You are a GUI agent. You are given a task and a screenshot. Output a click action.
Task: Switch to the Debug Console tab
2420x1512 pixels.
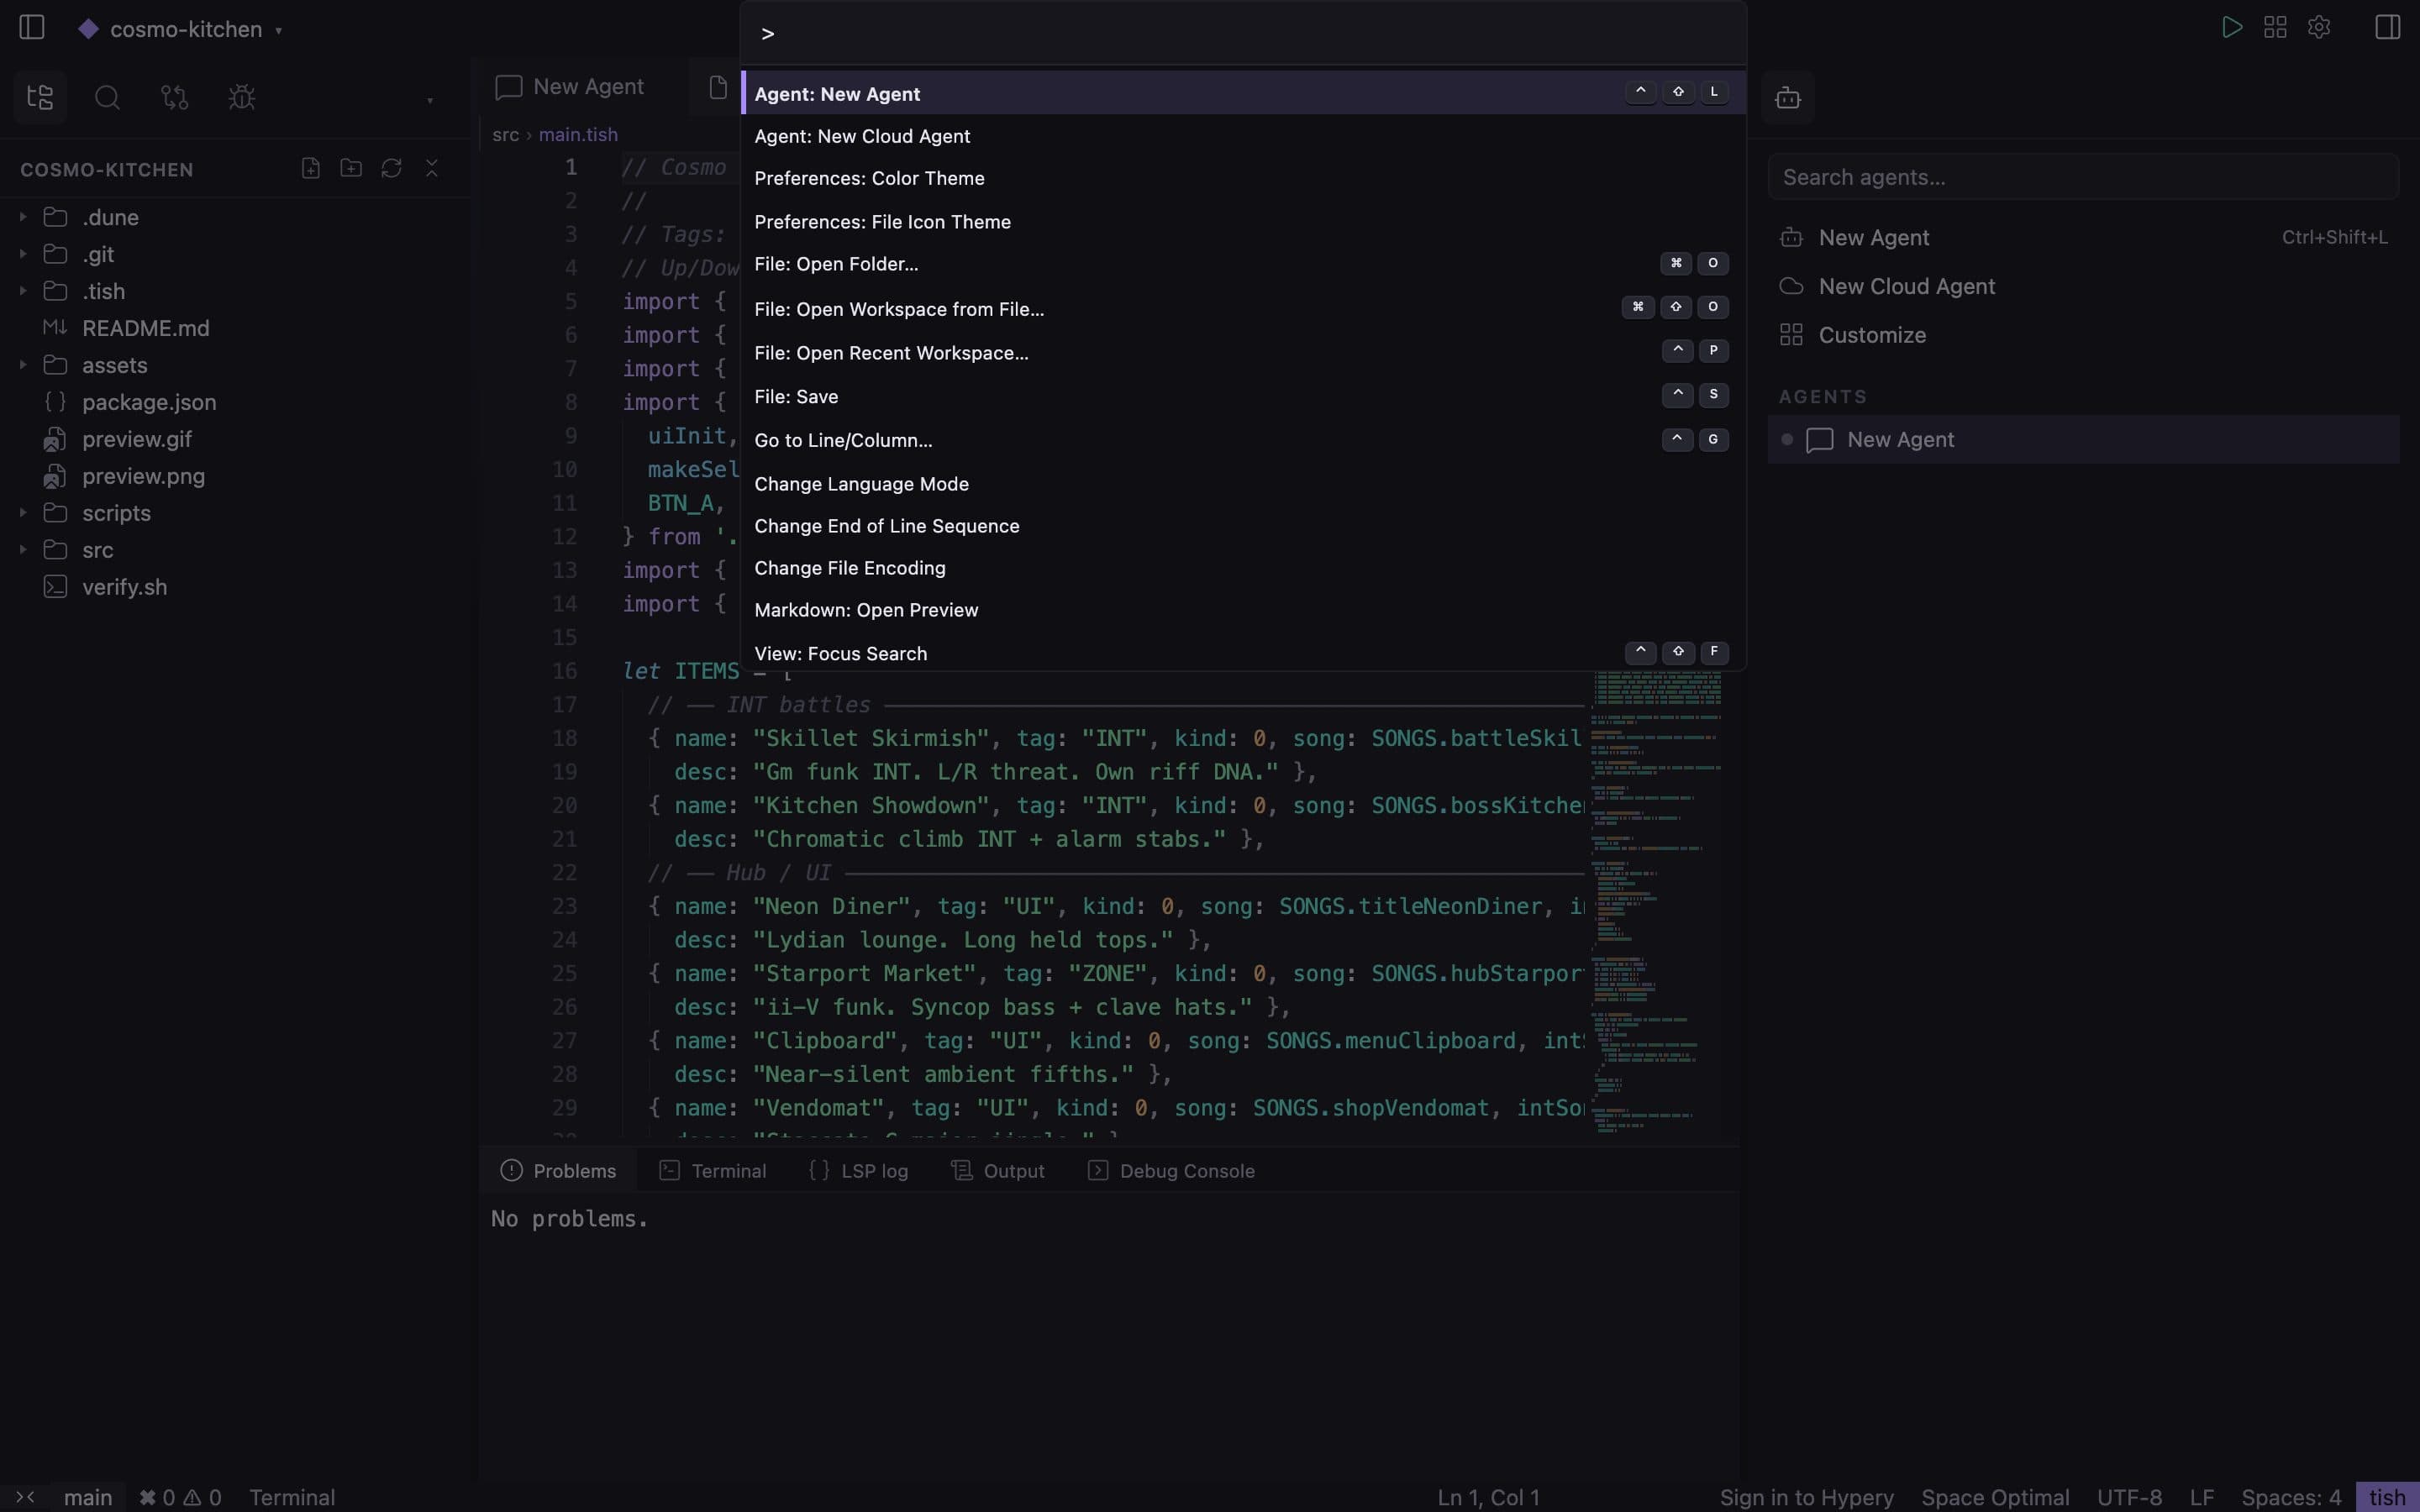[1171, 1170]
